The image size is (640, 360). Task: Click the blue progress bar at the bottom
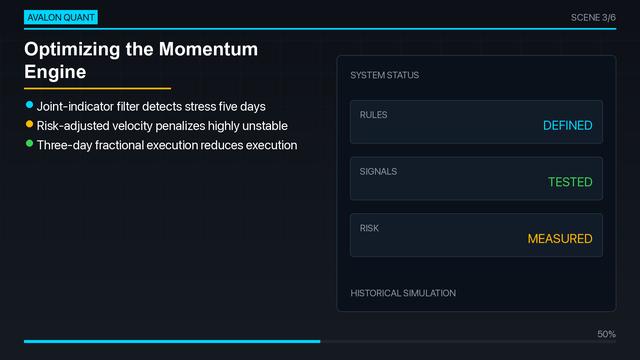[x=172, y=341]
